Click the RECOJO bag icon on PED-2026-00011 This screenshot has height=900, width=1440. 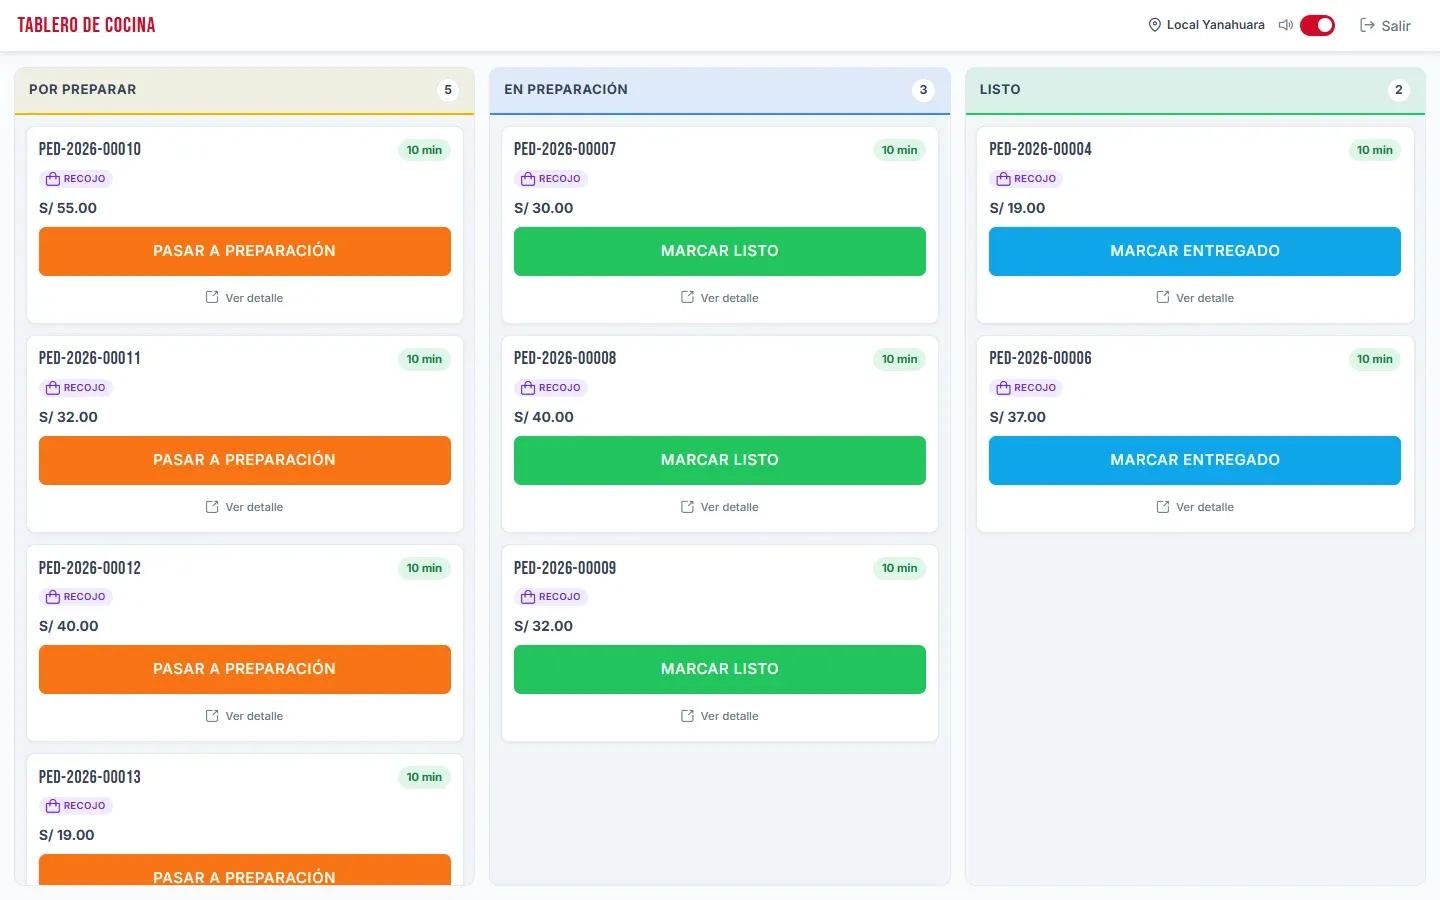53,388
